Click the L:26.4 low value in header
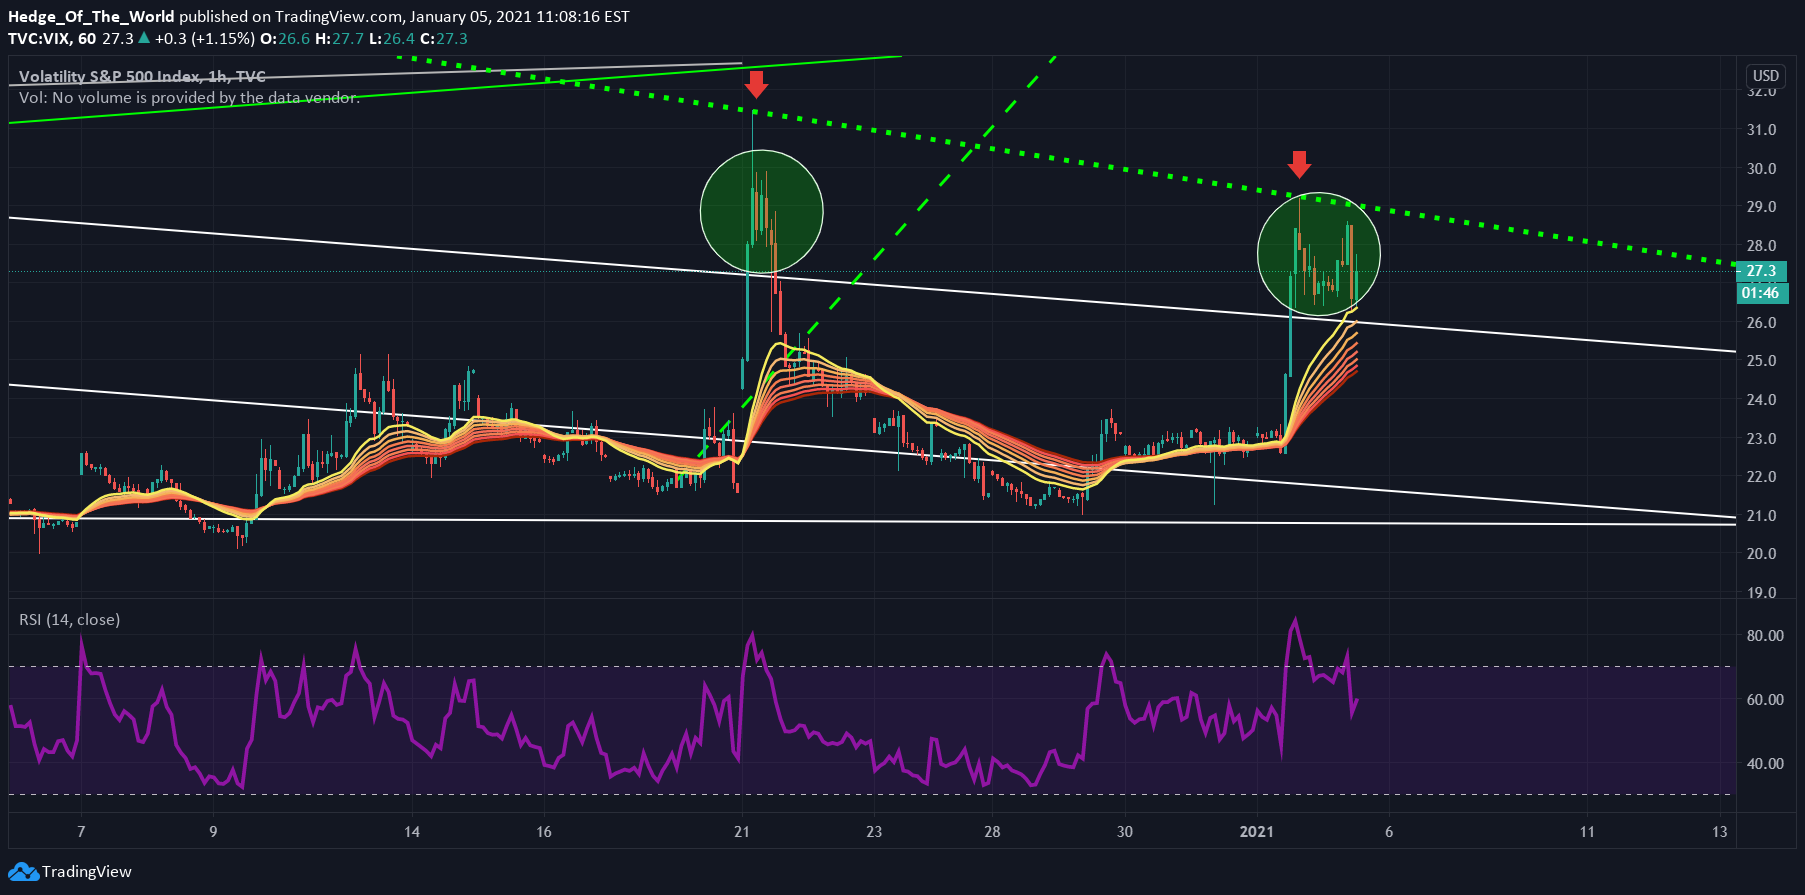This screenshot has height=895, width=1805. [392, 39]
